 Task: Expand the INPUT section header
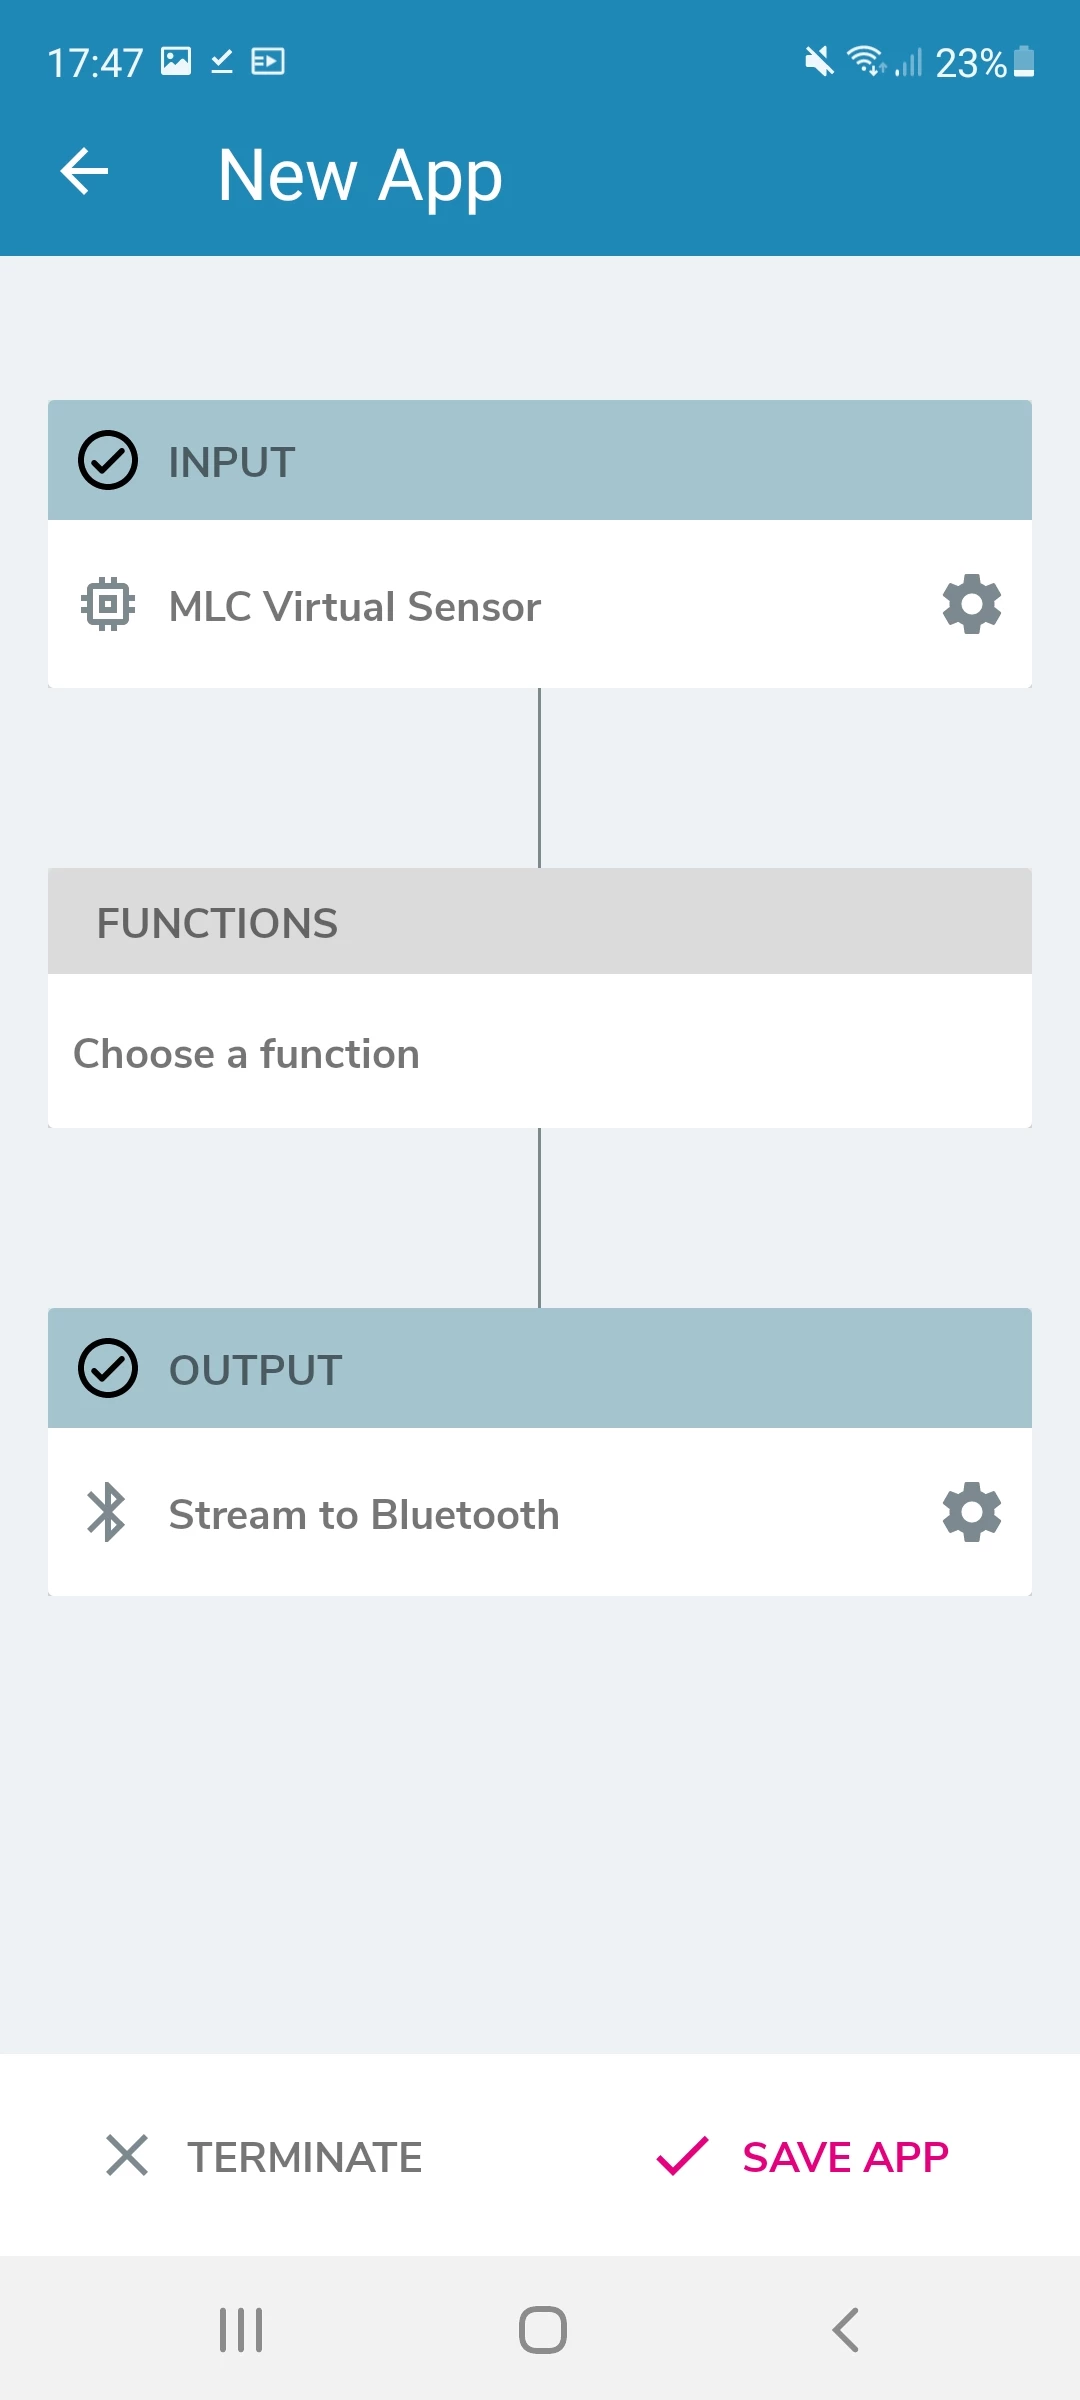point(540,460)
